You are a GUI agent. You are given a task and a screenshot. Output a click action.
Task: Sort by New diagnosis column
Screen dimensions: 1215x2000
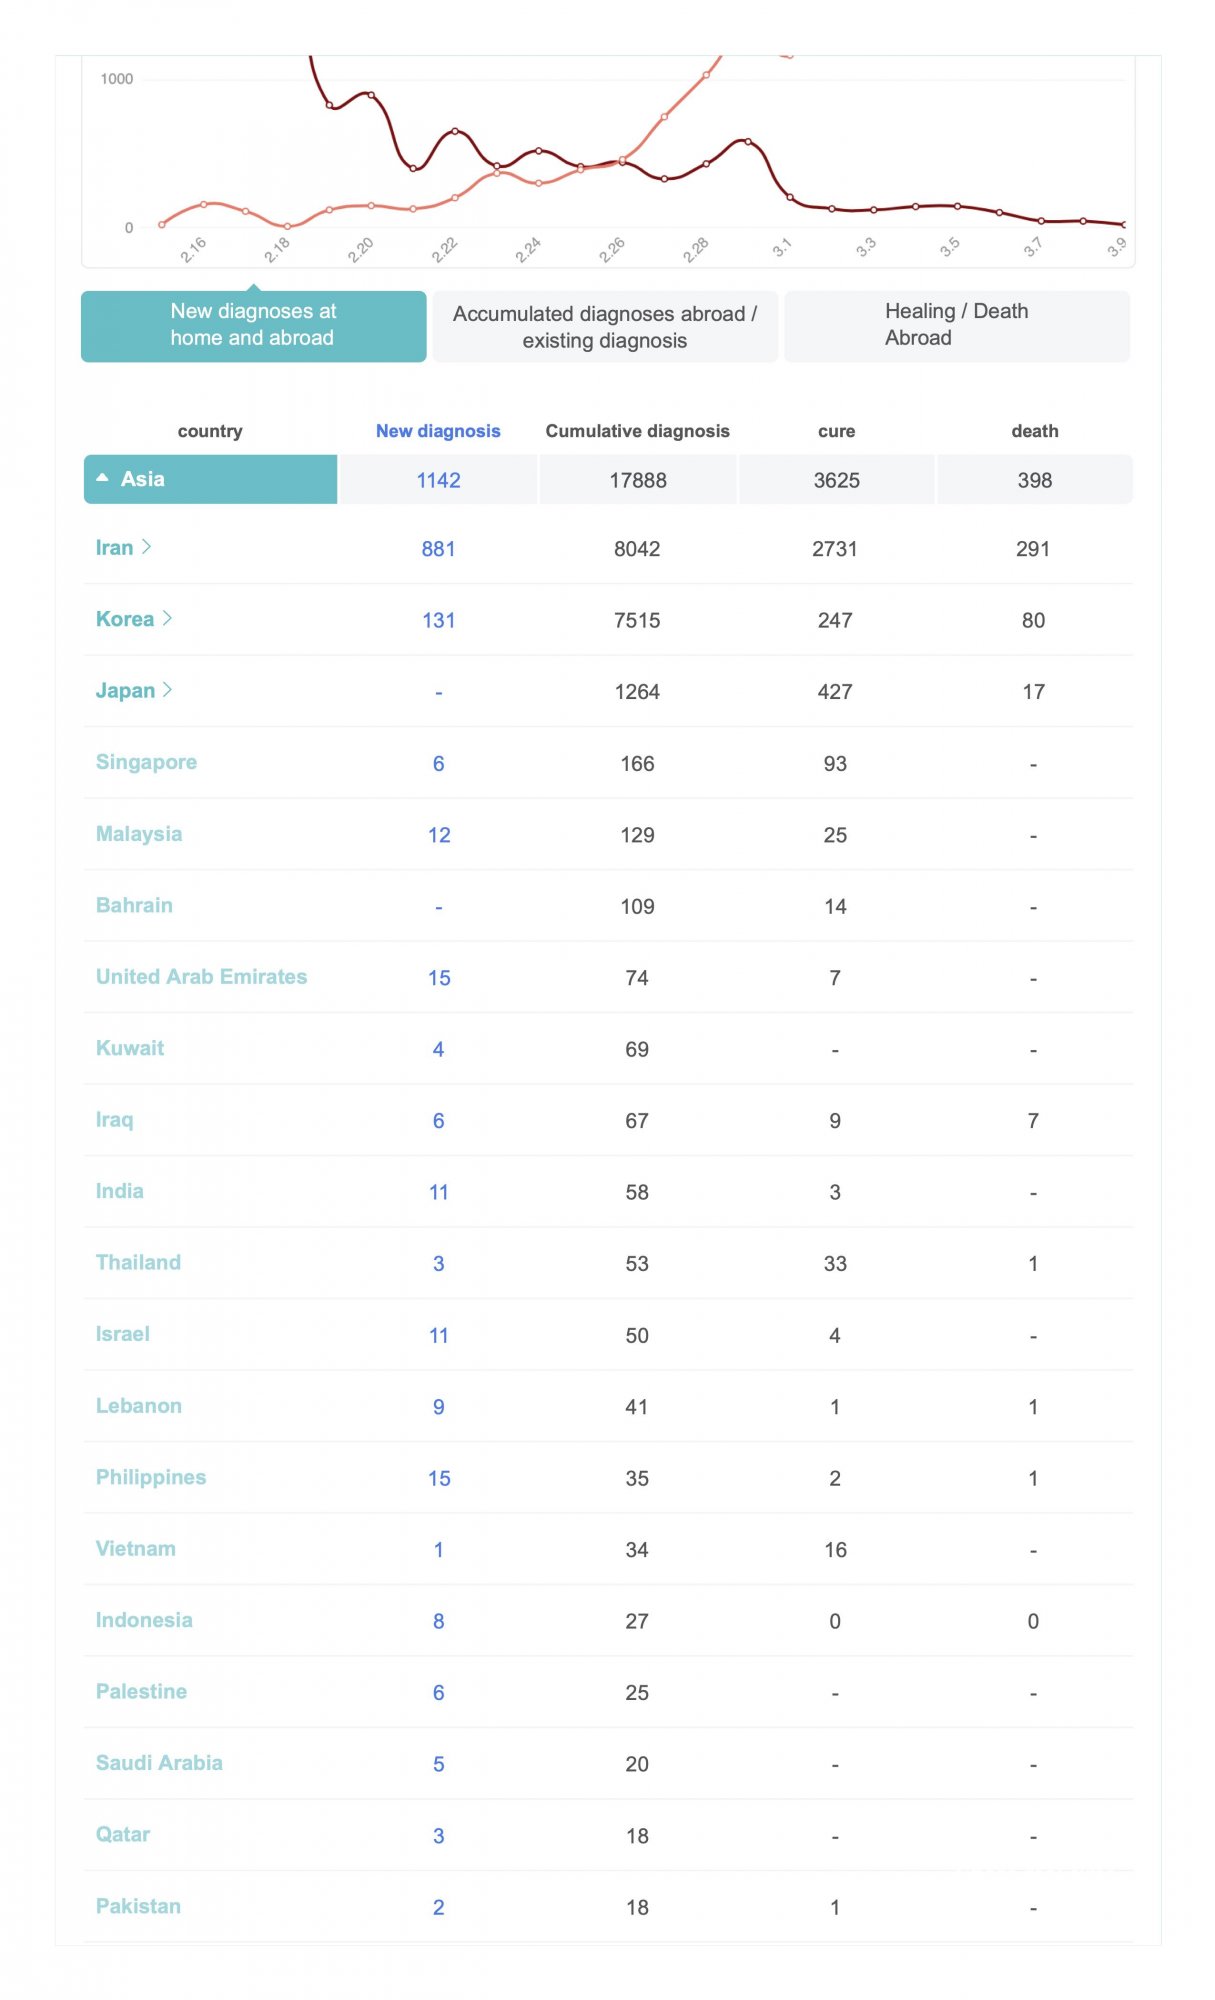pos(438,431)
